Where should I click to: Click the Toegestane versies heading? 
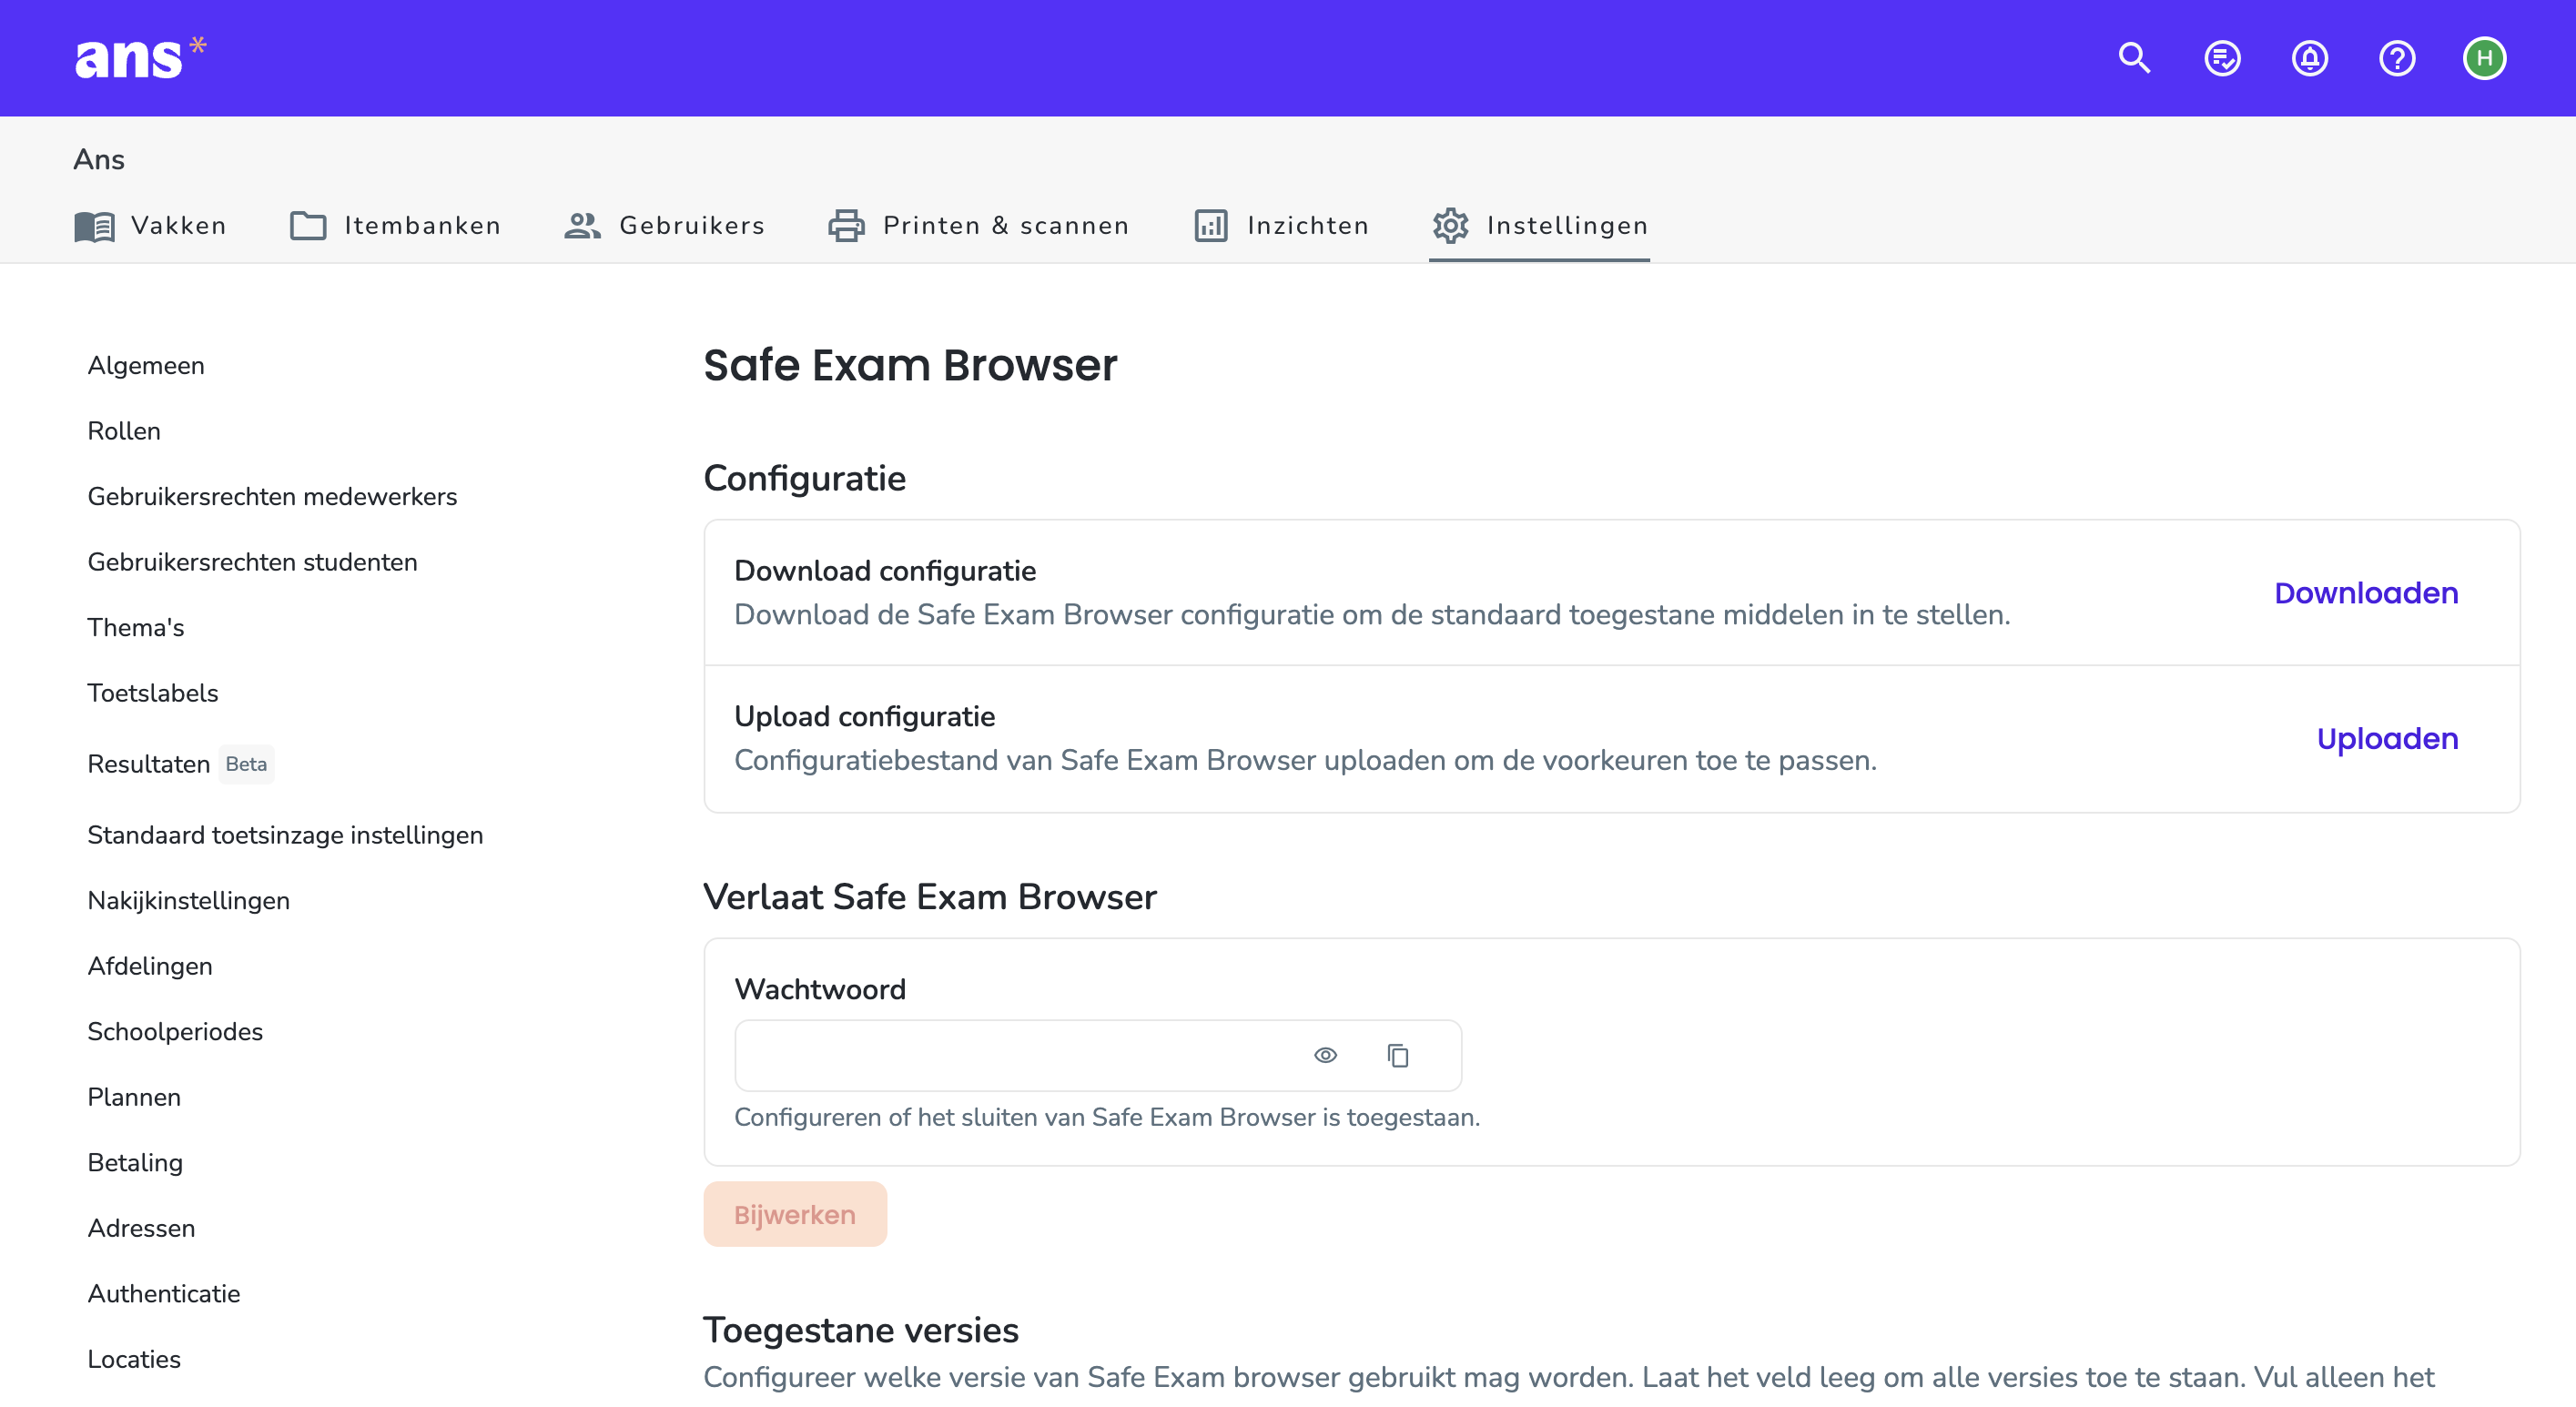click(x=861, y=1330)
